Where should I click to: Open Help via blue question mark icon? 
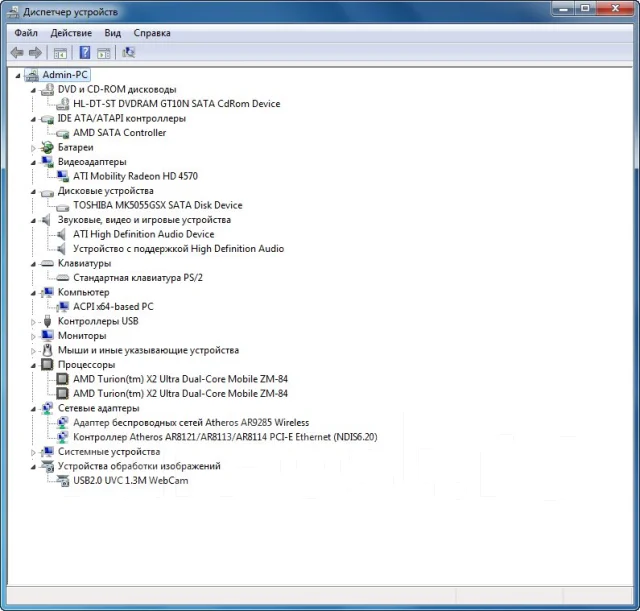[85, 53]
